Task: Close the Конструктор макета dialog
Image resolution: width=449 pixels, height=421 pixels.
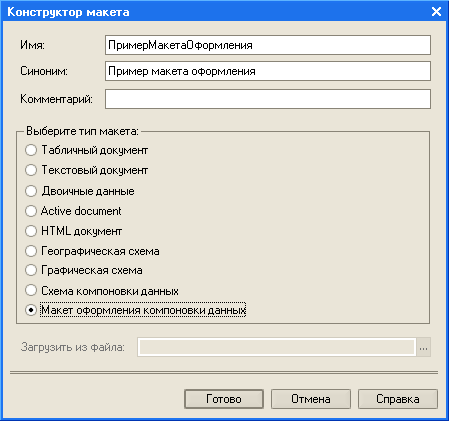Action: pos(436,12)
